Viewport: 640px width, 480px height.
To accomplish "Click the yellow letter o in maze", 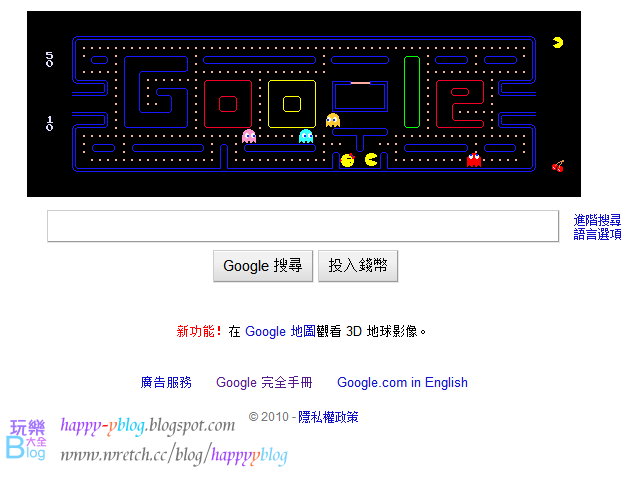I will [x=292, y=104].
